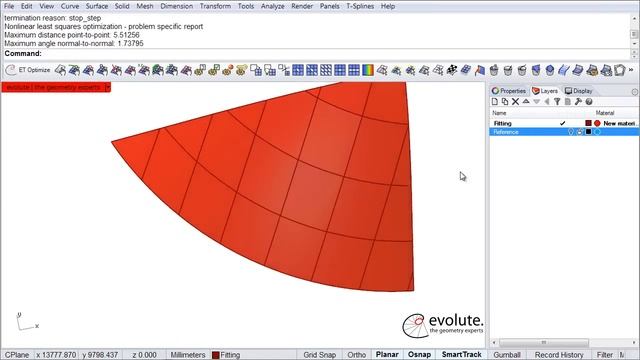Click the checkered black-and-white mesh icon
Viewport: 640px width, 360px height.
pos(451,70)
